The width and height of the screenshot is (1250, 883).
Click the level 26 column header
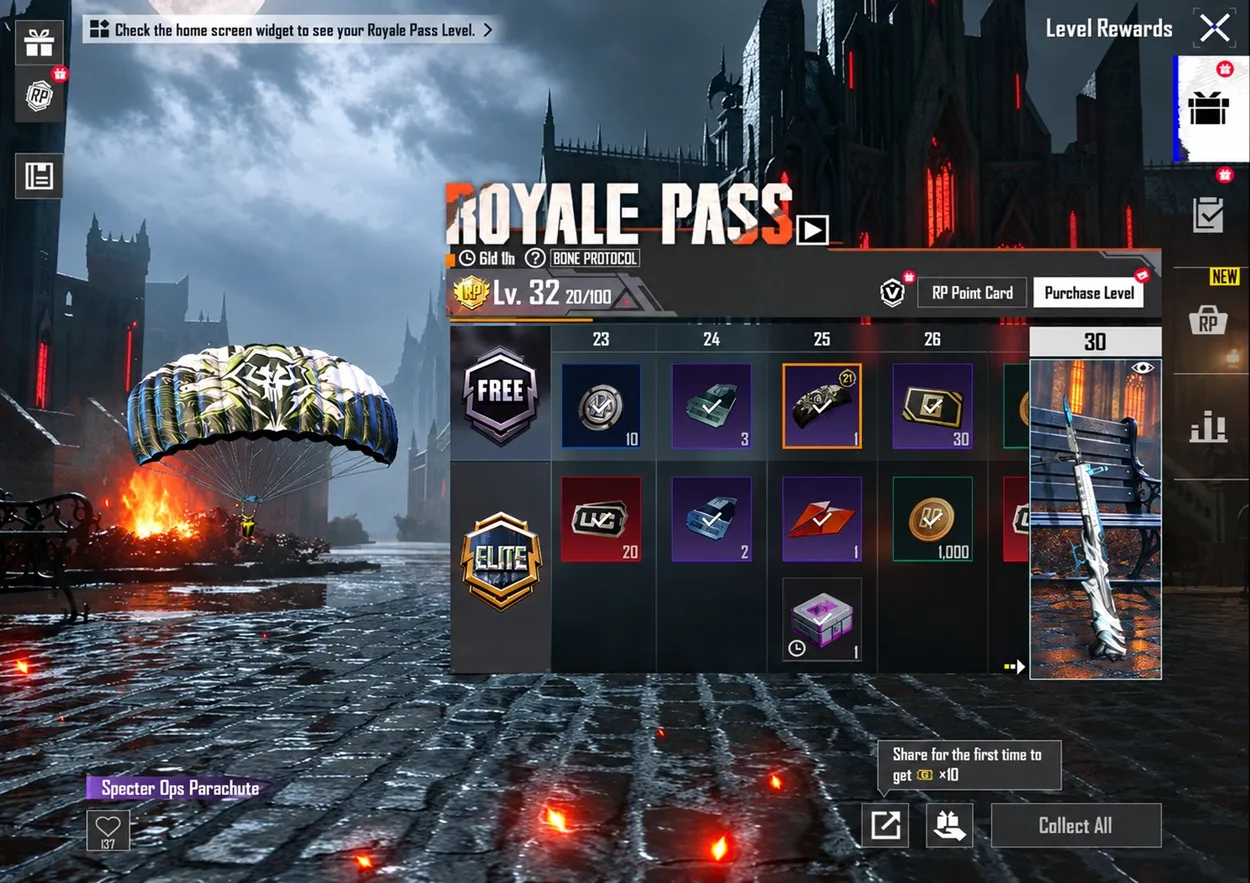(932, 339)
